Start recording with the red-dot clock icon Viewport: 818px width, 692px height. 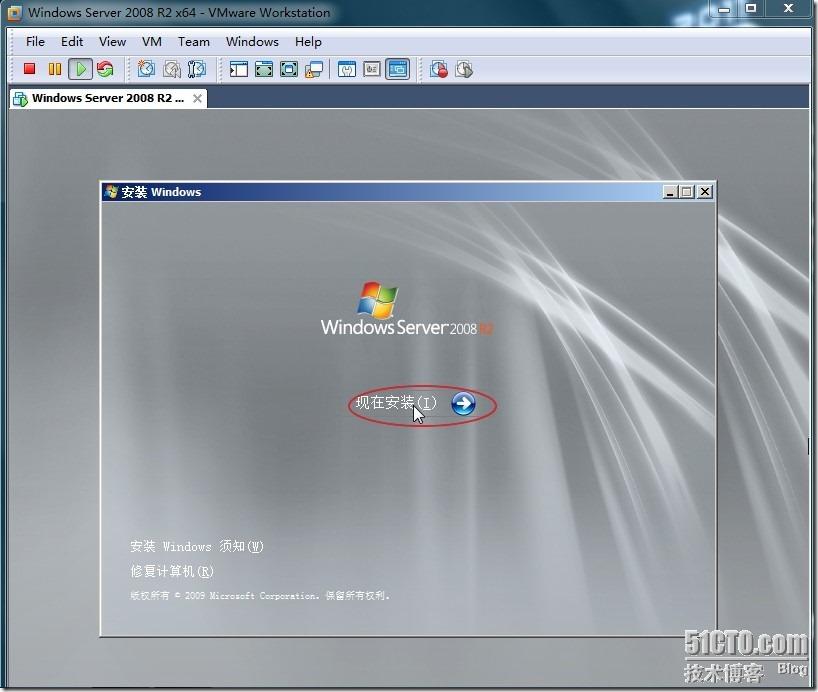[x=439, y=69]
